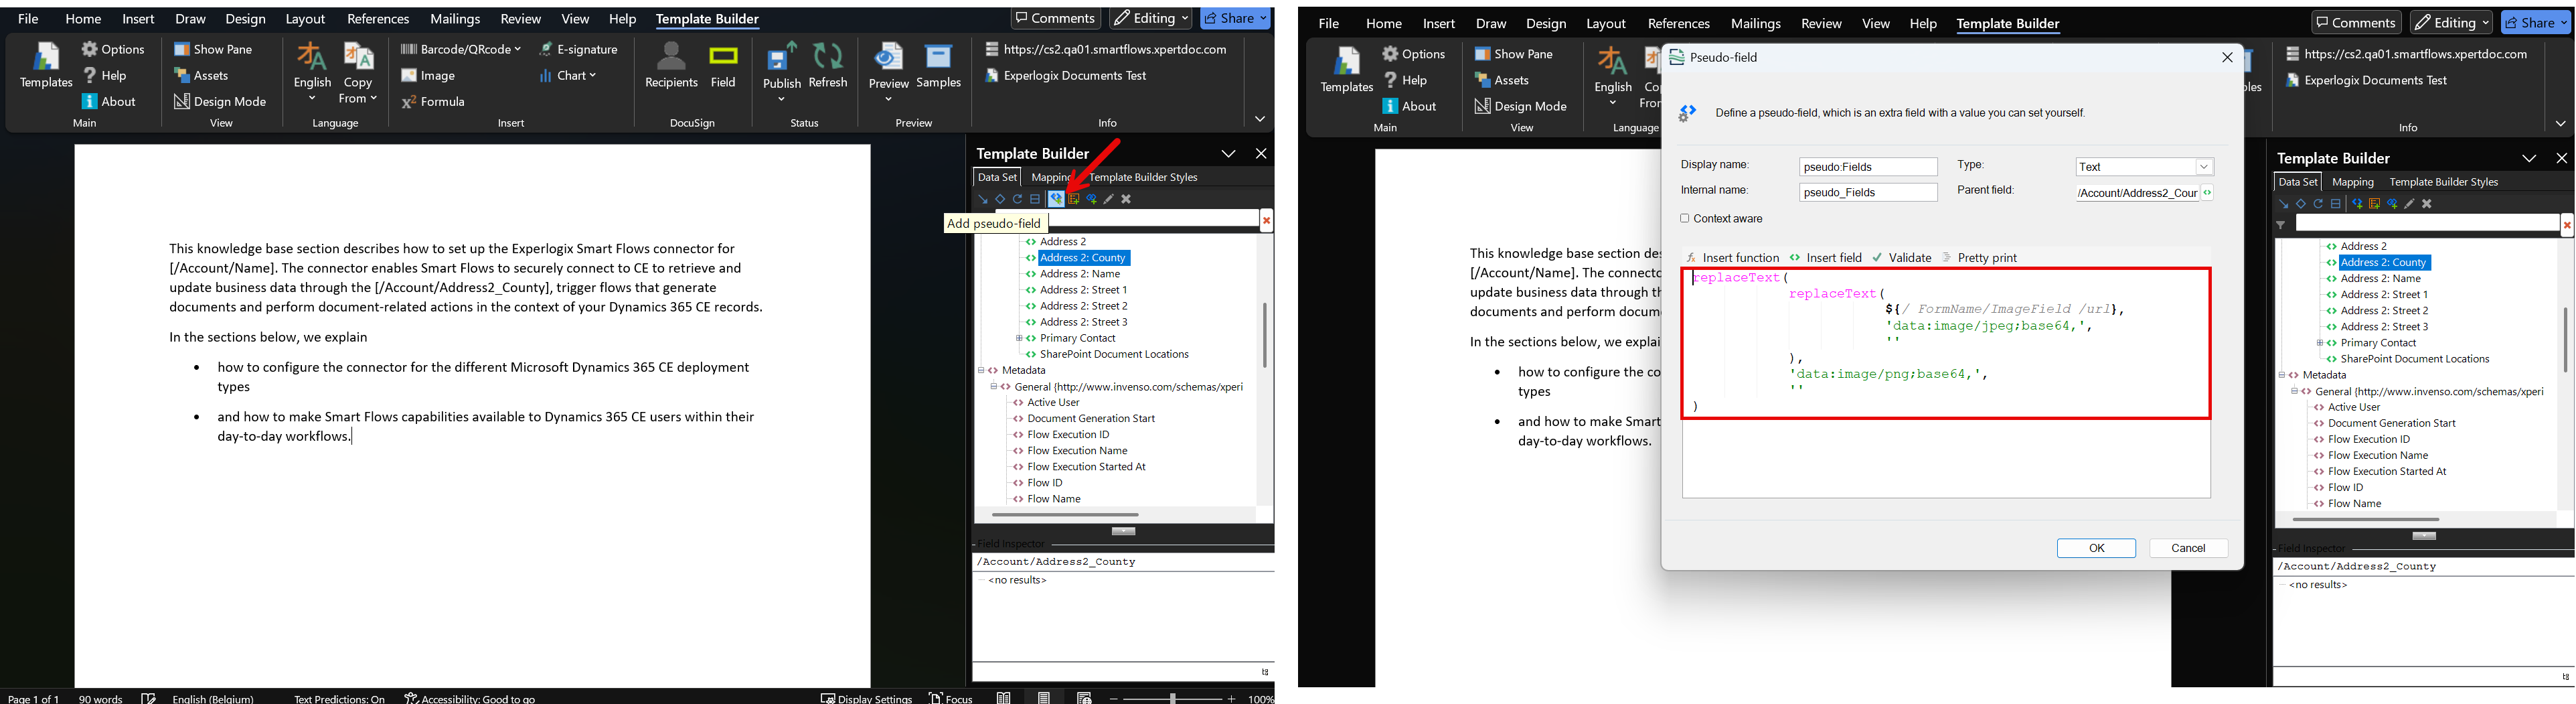
Task: Click parent field picker icon in Pseudo-field dialog
Action: pyautogui.click(x=2208, y=192)
